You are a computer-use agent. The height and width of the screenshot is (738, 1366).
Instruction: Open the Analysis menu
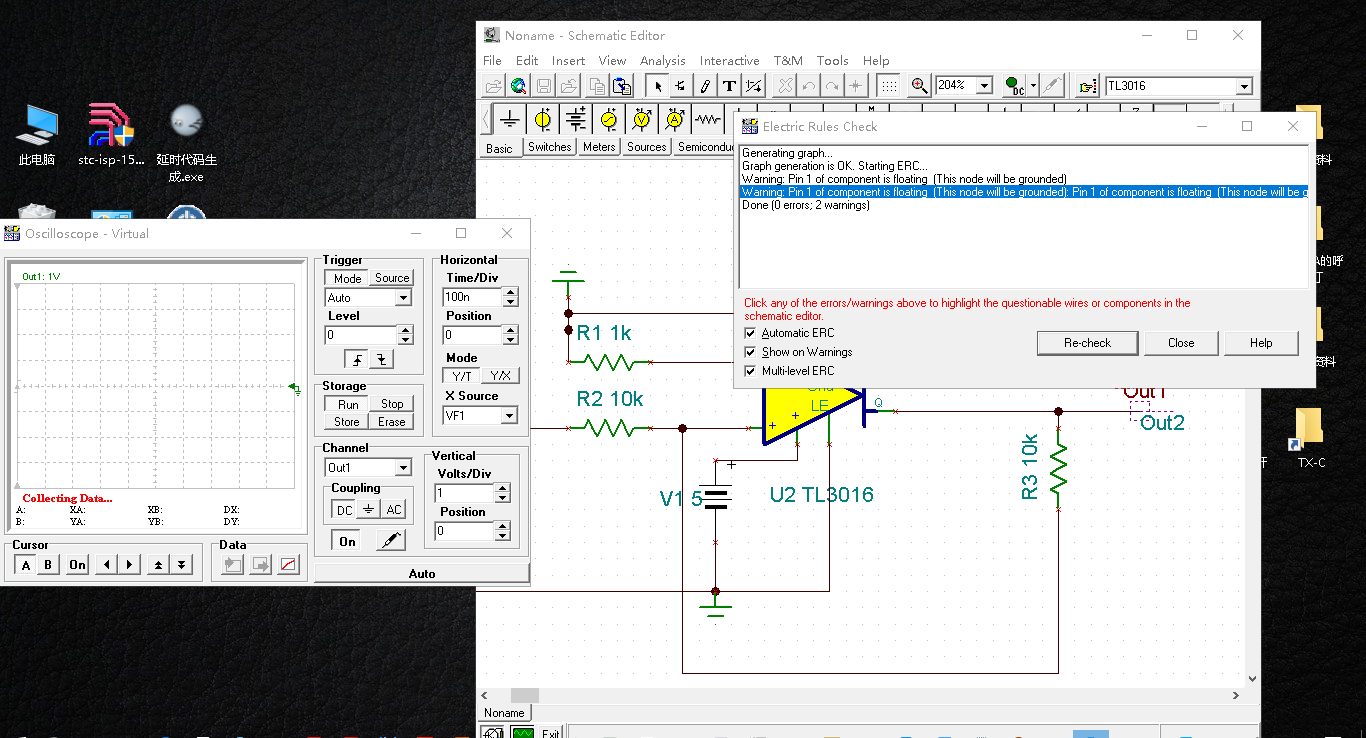coord(662,61)
